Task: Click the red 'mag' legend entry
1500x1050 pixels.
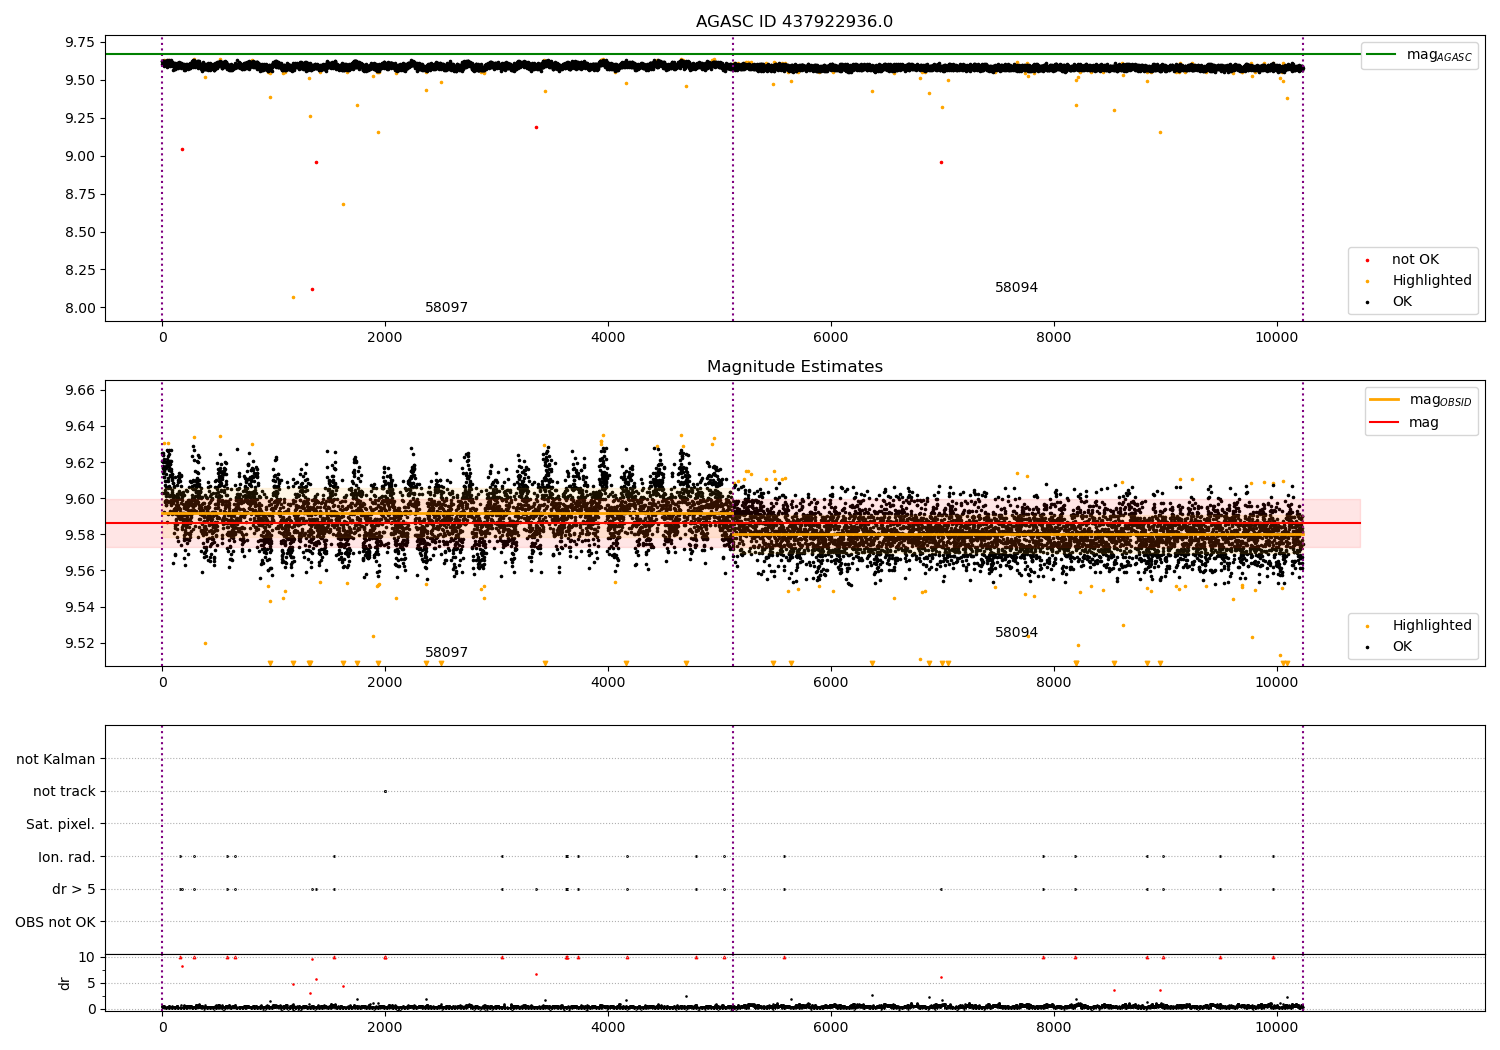Action: pos(1405,423)
